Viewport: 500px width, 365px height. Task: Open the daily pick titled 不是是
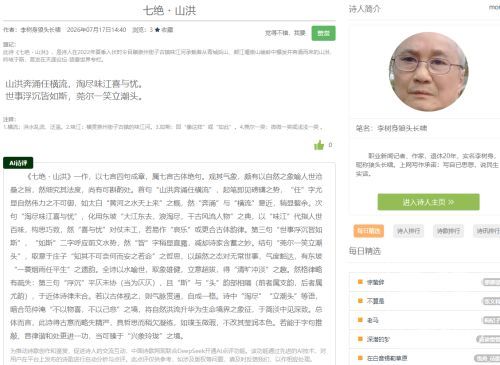pos(375,301)
